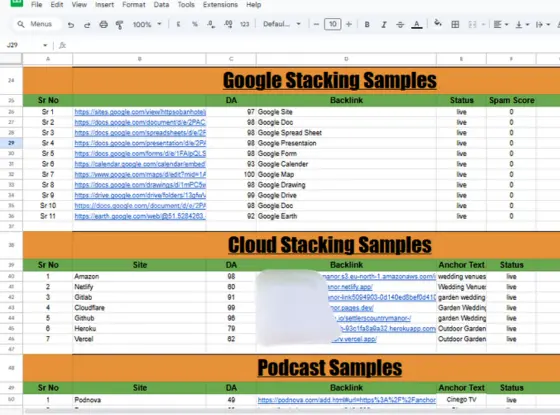Format as currency icon
Image resolution: width=560 pixels, height=415 pixels.
pyautogui.click(x=178, y=24)
